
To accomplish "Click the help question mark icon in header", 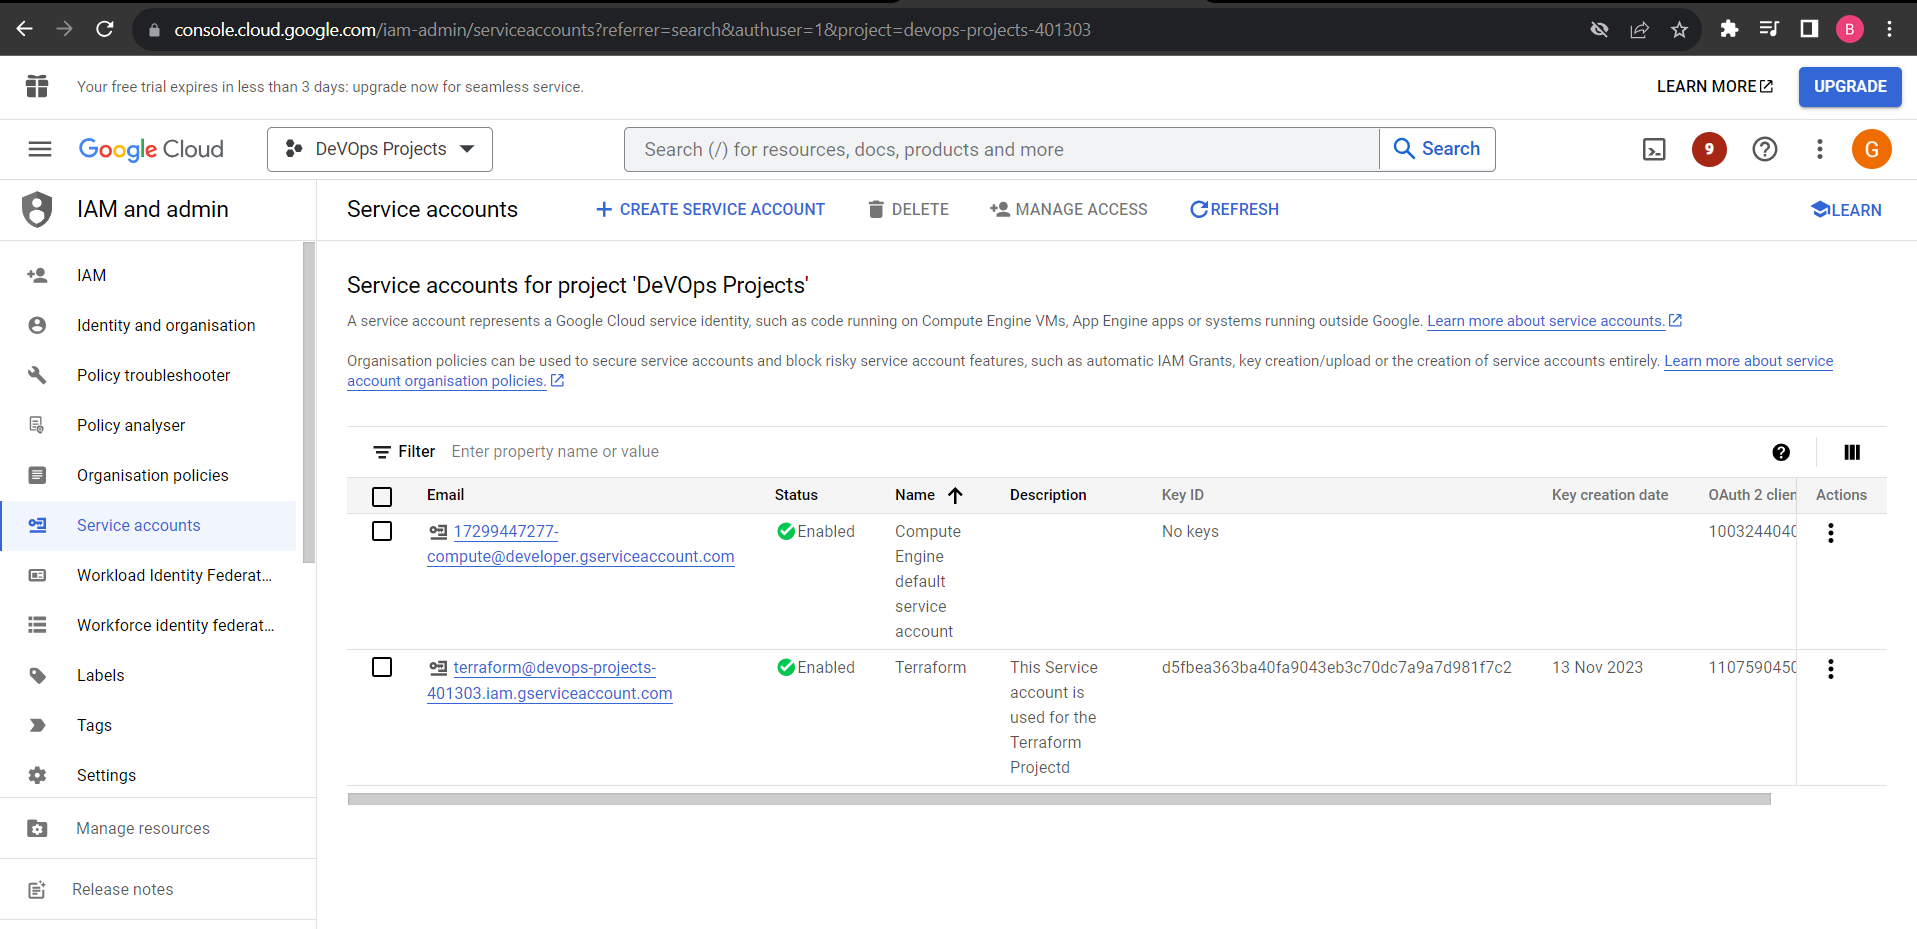I will point(1765,150).
